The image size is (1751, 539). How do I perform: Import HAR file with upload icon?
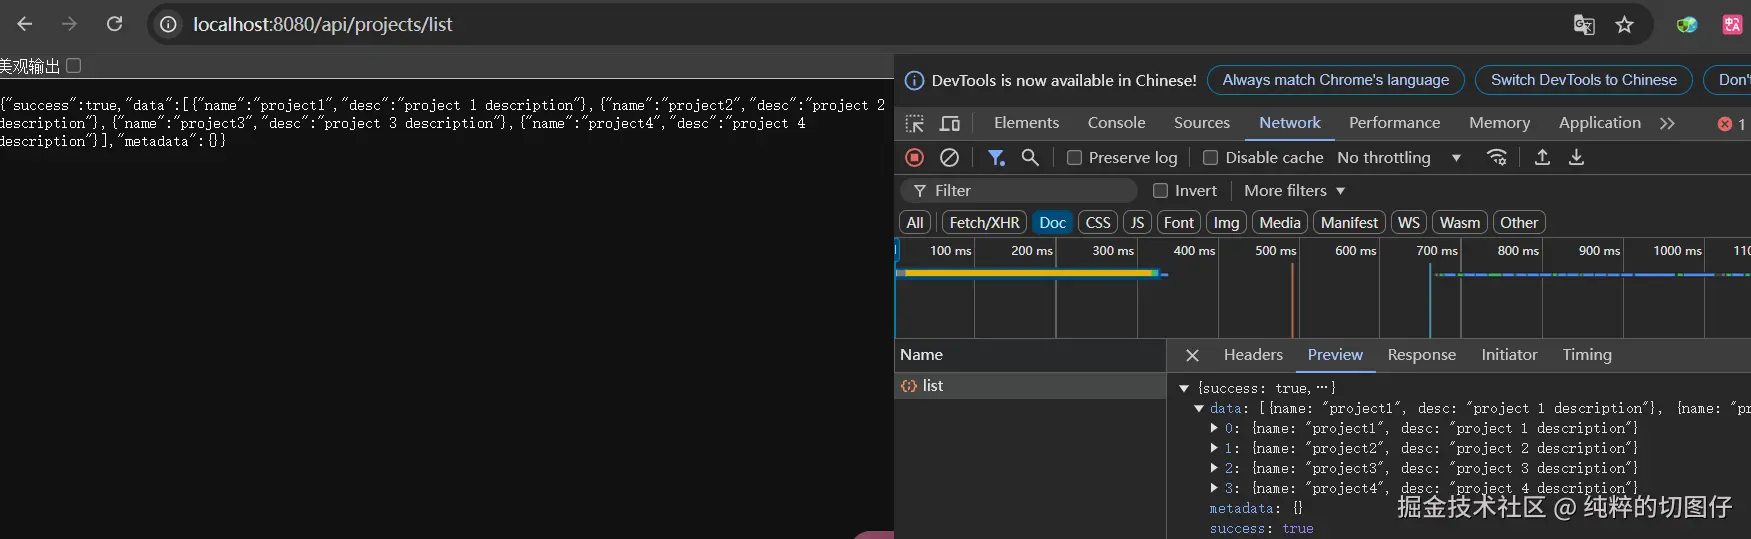click(1542, 157)
